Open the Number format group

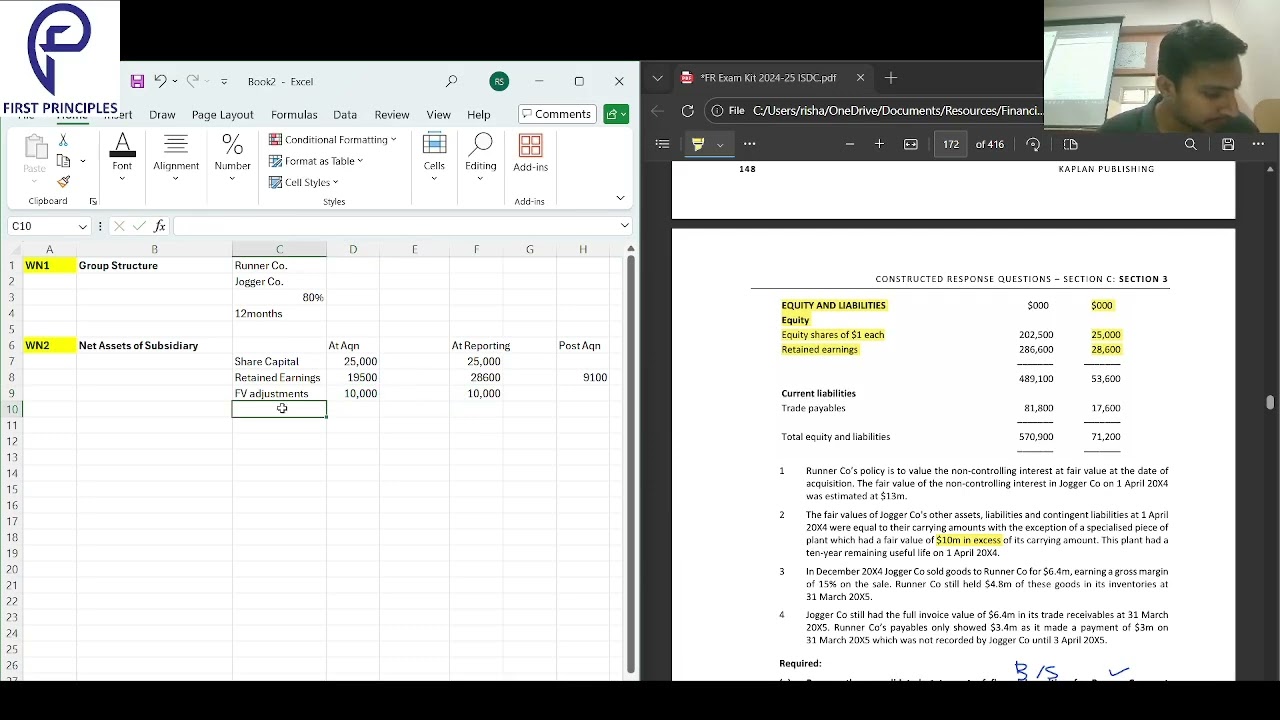click(232, 158)
